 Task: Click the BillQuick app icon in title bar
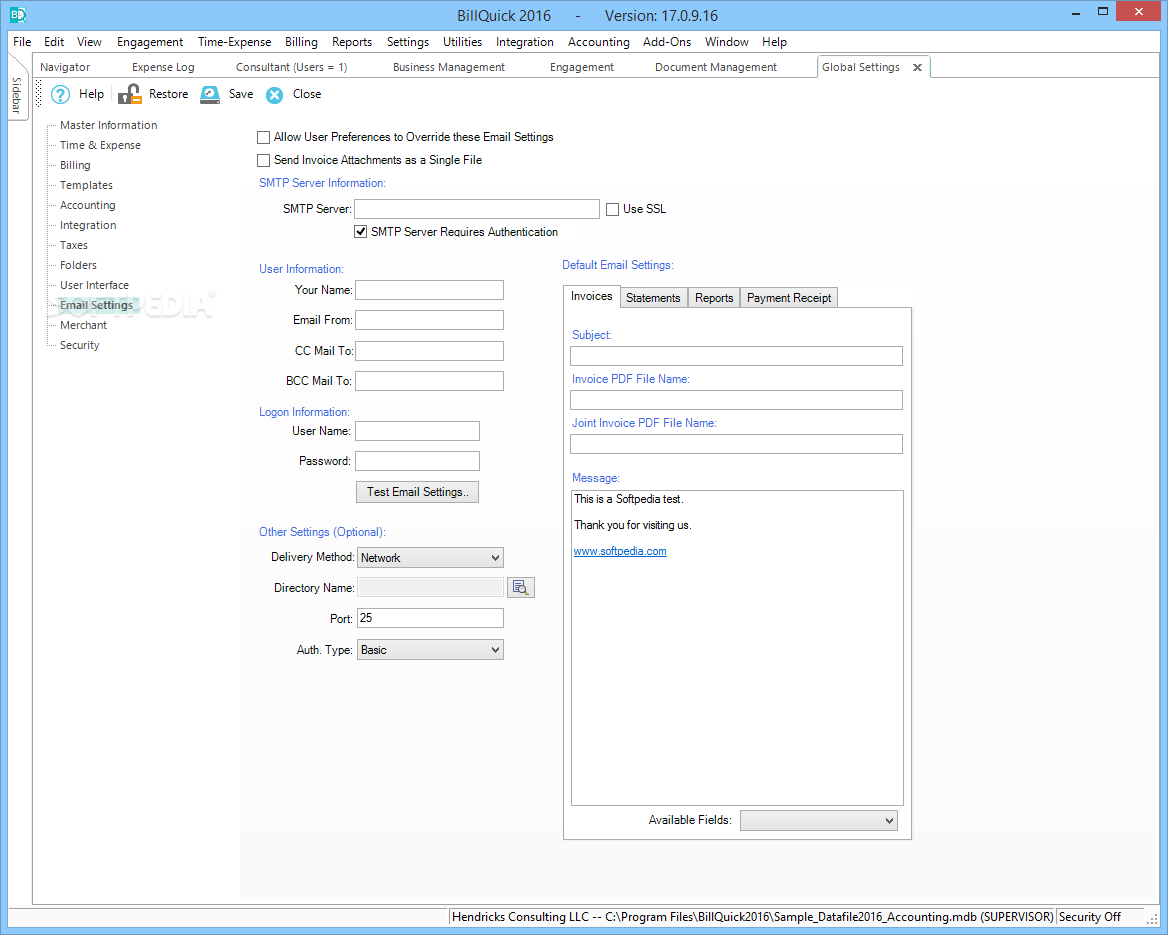18,14
